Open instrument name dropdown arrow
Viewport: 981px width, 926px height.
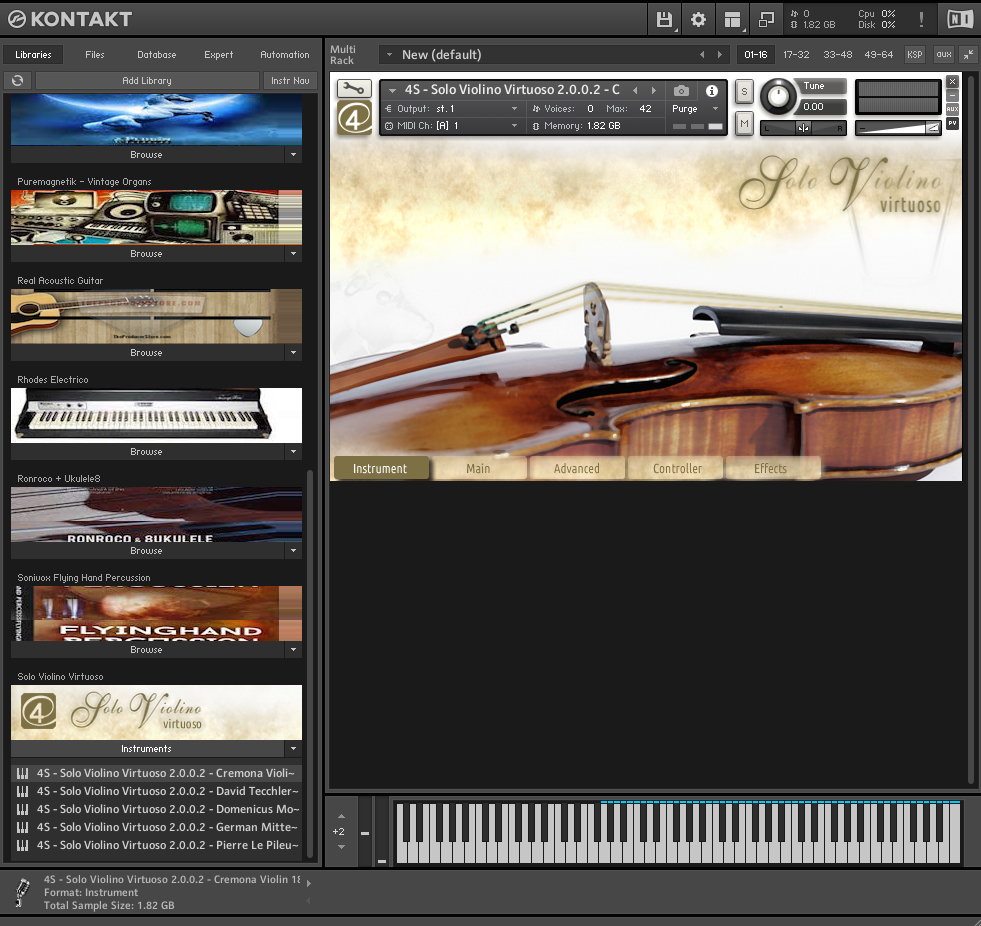pos(392,90)
